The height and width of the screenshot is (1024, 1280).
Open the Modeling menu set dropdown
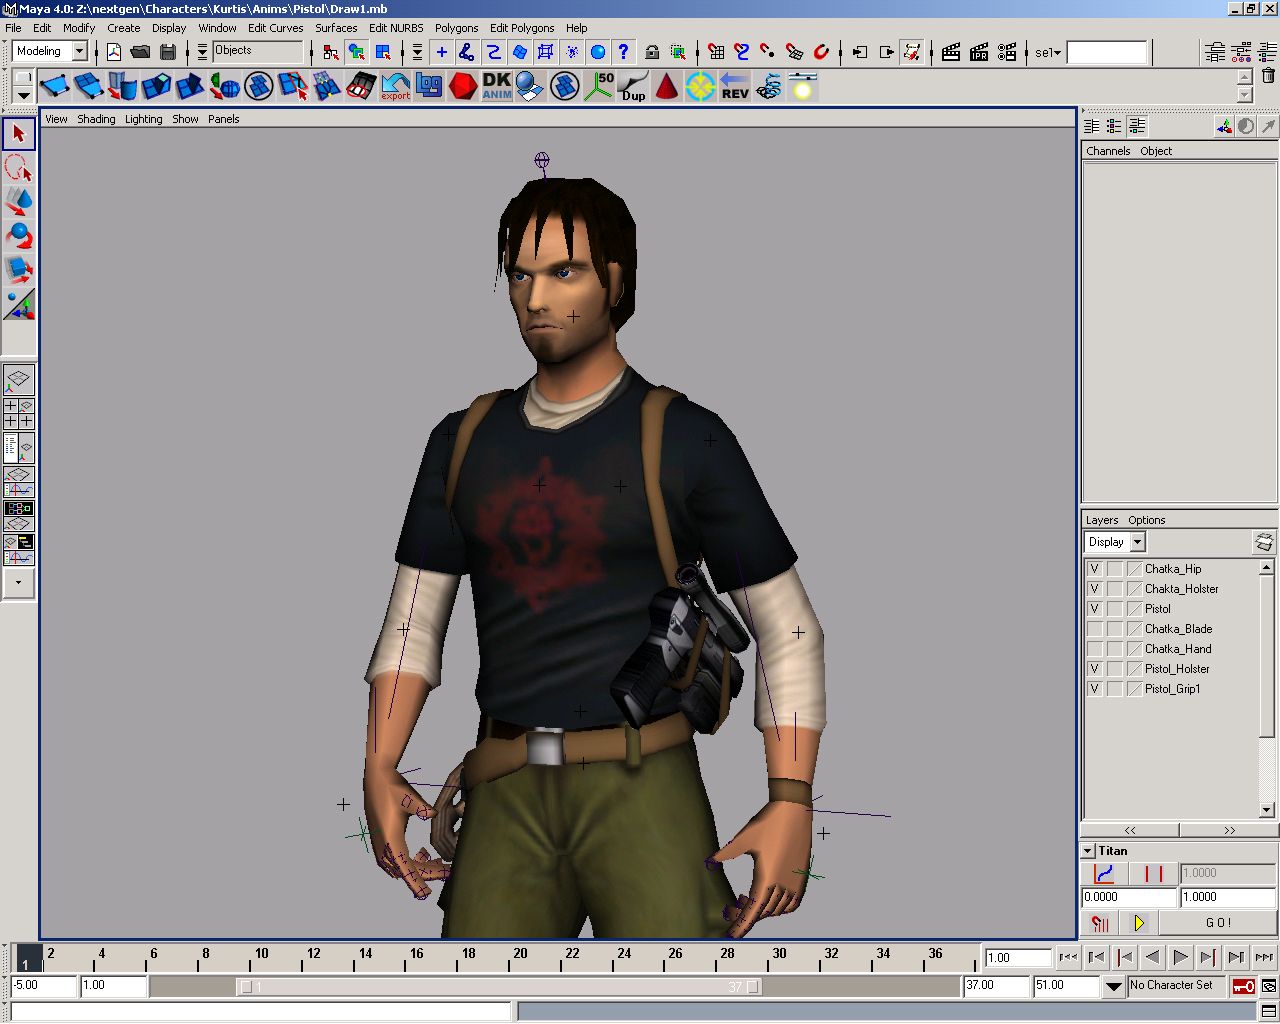pyautogui.click(x=80, y=51)
